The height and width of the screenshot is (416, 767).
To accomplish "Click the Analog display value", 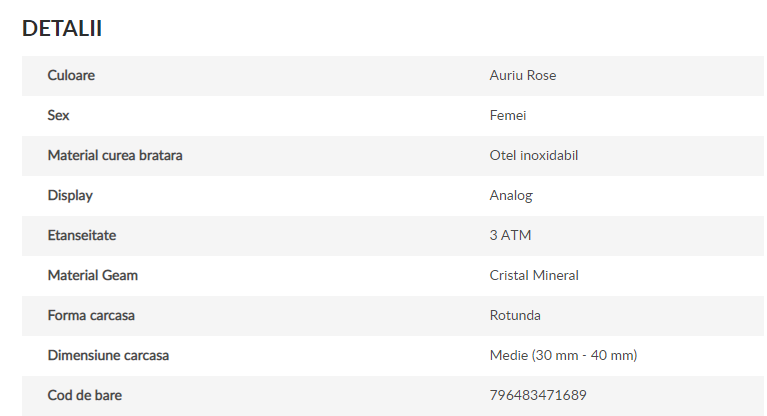I will click(511, 196).
